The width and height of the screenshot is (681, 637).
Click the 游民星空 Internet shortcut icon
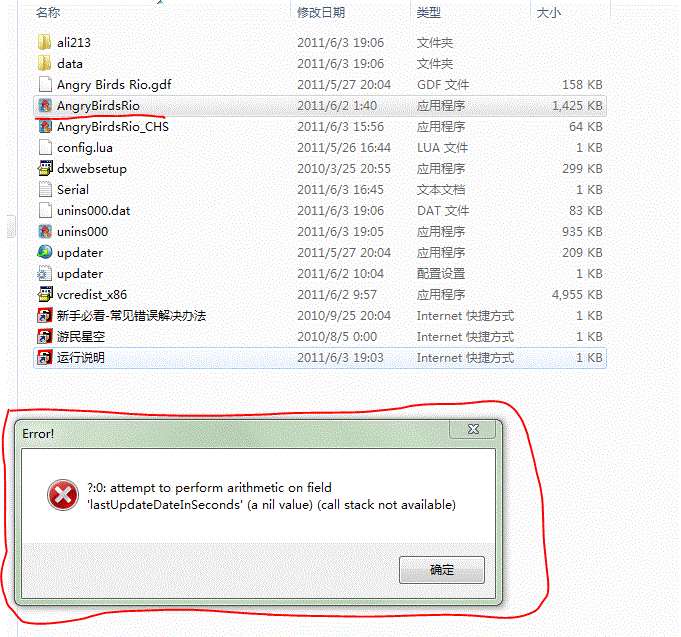[x=45, y=337]
